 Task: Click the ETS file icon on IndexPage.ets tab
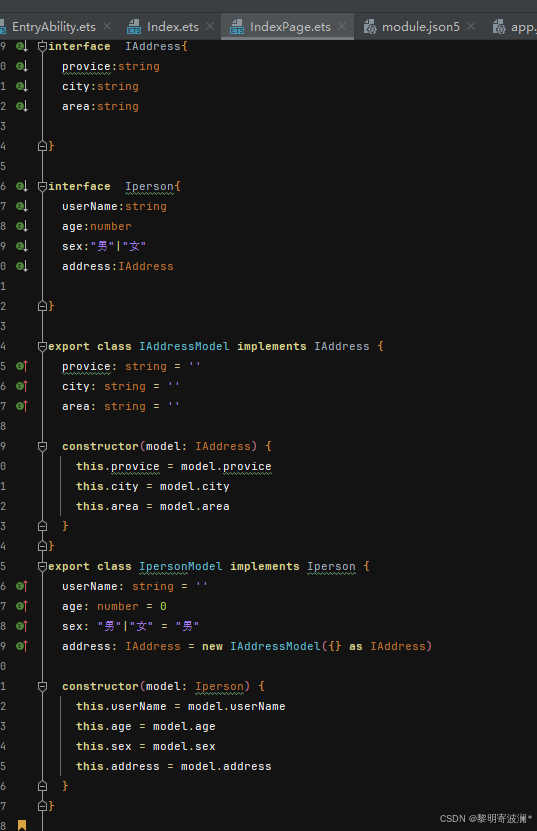coord(237,26)
